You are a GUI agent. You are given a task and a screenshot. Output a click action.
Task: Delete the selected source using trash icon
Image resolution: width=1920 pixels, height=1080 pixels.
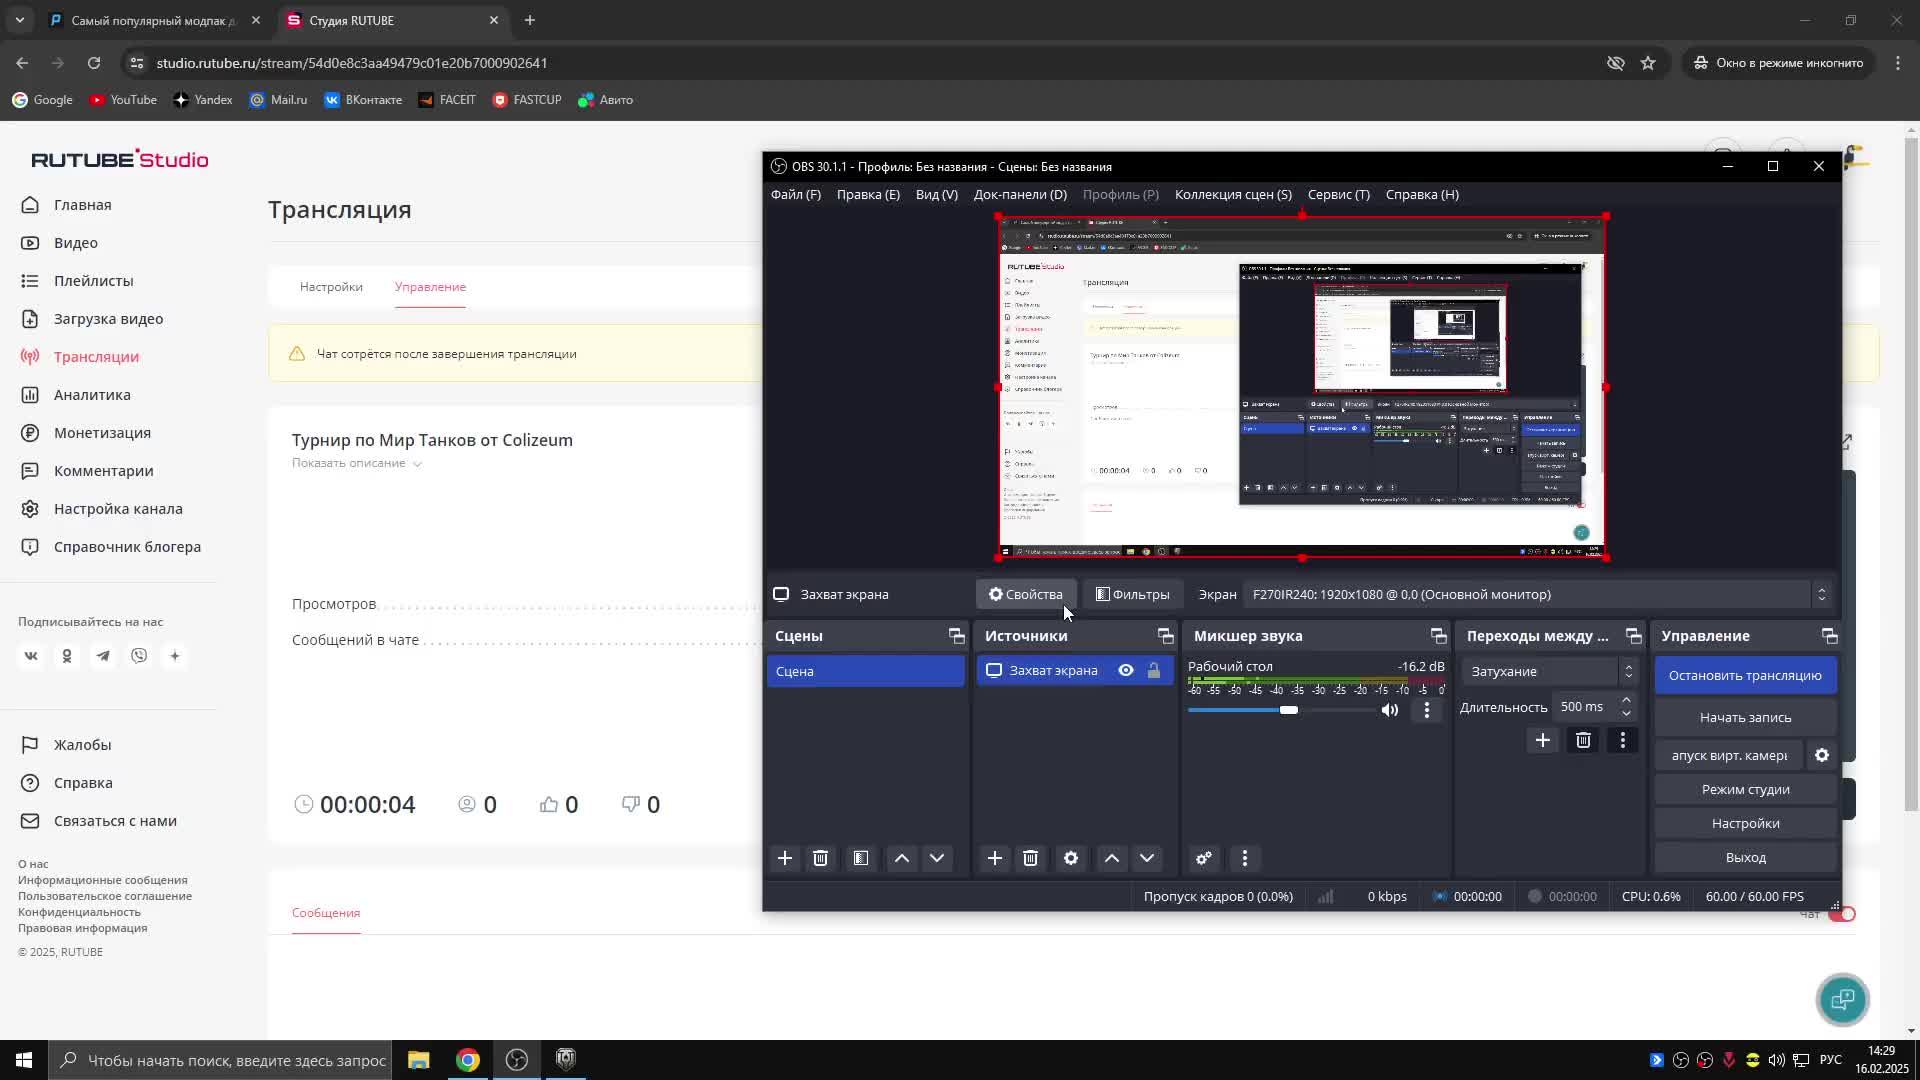tap(1030, 858)
